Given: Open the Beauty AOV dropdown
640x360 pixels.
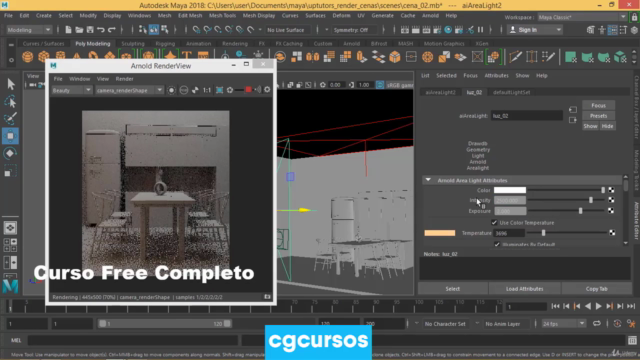Looking at the screenshot, I should pyautogui.click(x=71, y=90).
